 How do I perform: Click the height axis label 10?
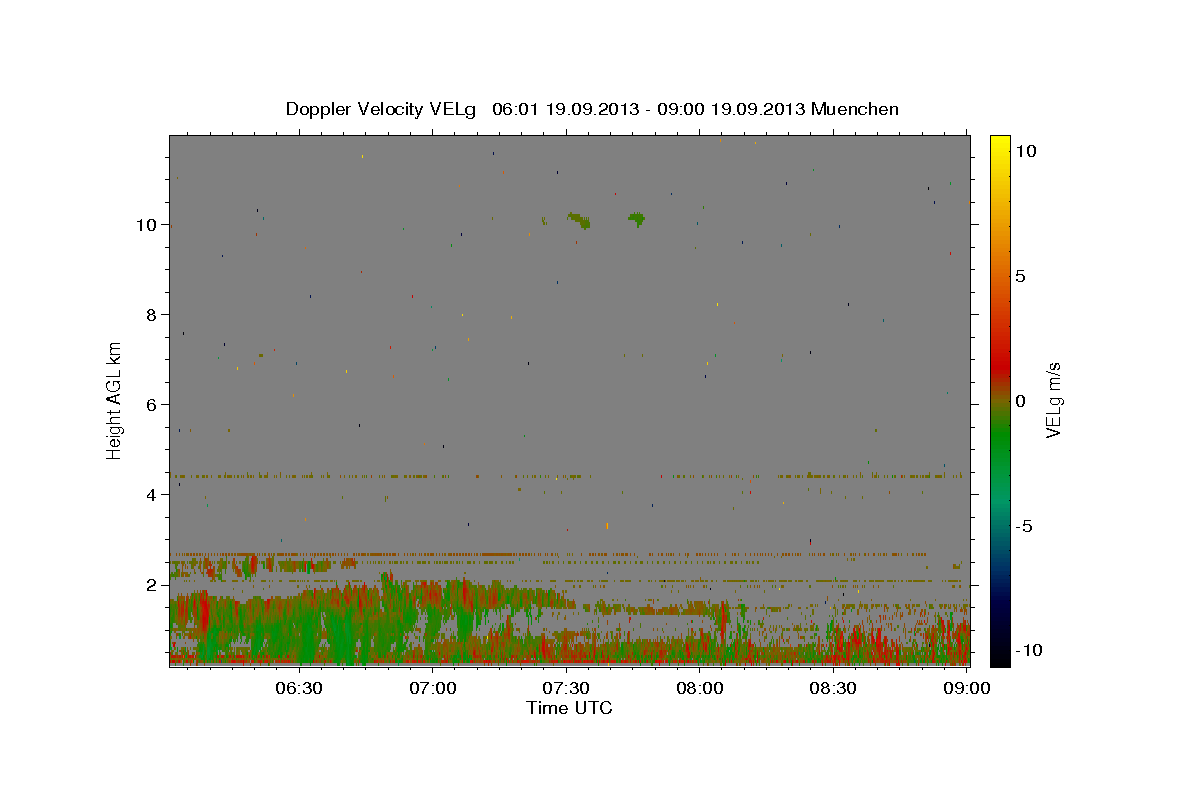click(147, 224)
